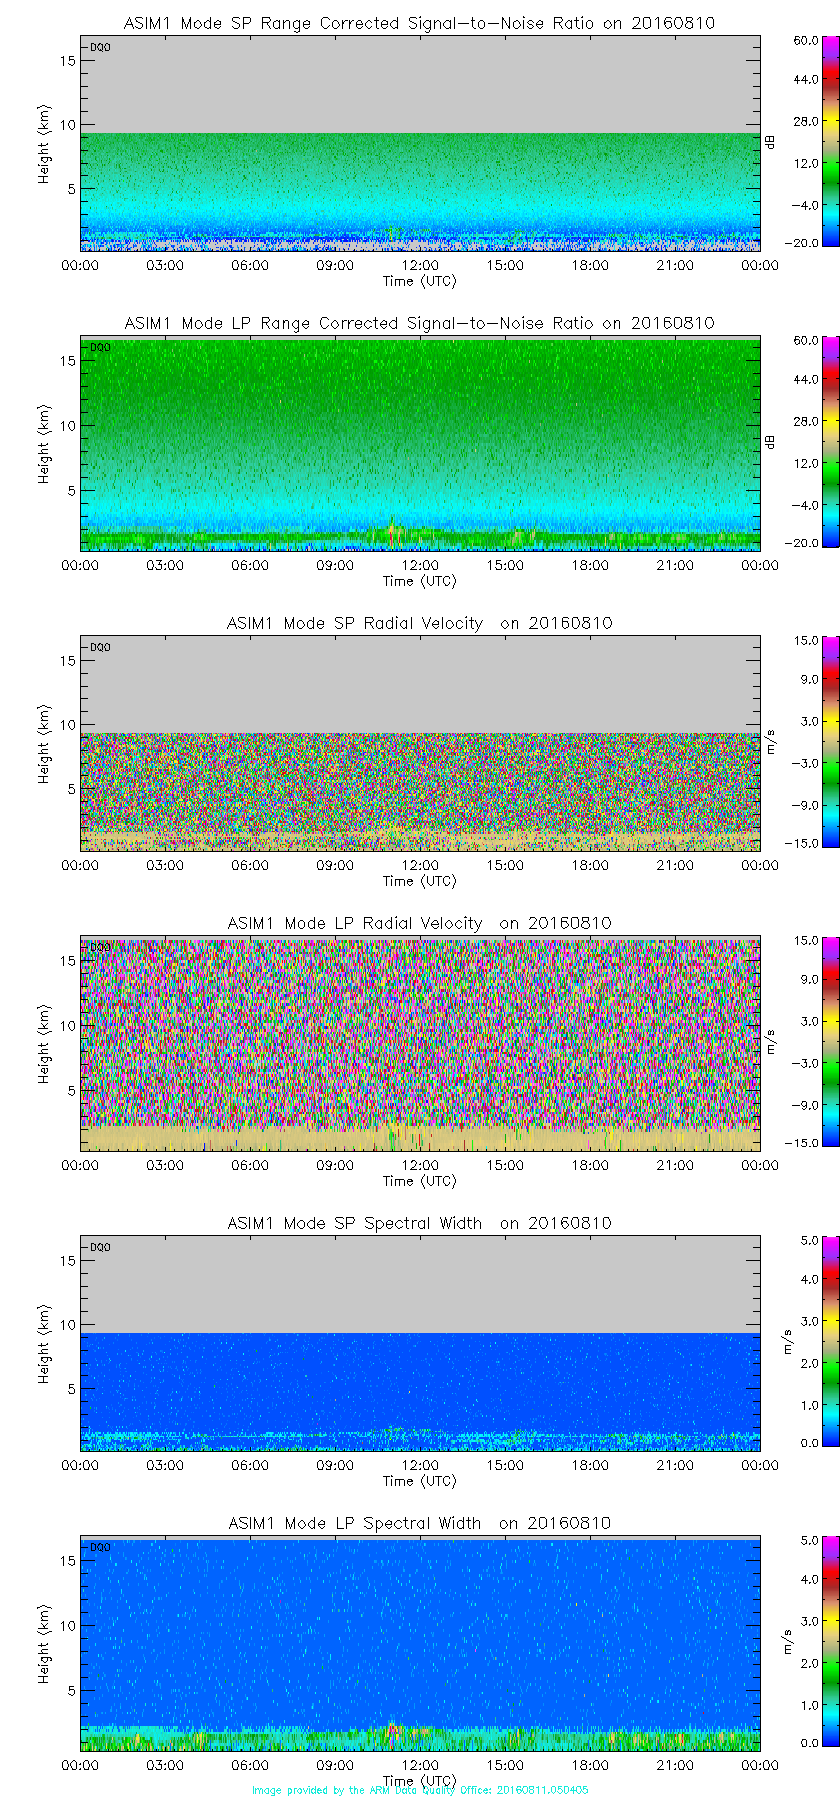Click the LP Signal-to-Noise Ratio plot title

(x=419, y=323)
